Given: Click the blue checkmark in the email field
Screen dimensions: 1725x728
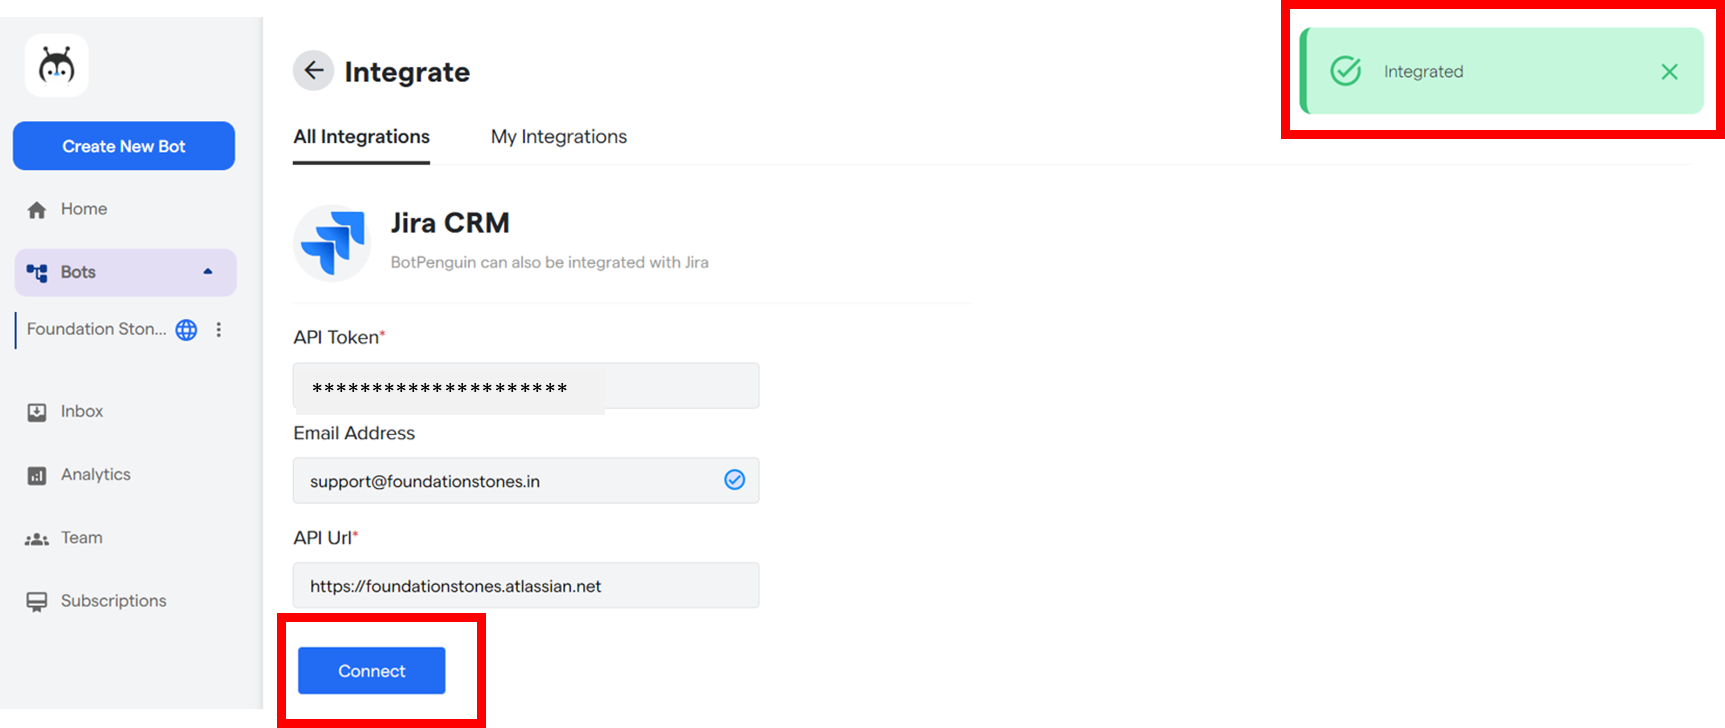Looking at the screenshot, I should [734, 480].
